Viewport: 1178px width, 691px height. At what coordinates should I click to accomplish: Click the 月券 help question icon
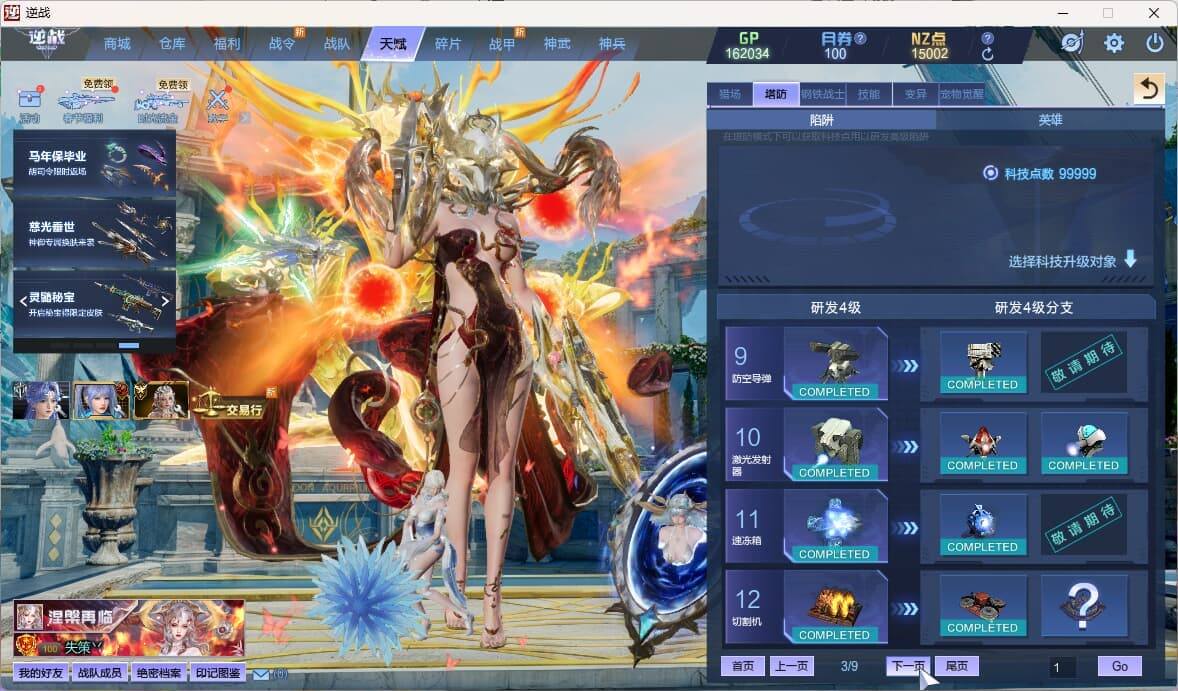tap(861, 38)
